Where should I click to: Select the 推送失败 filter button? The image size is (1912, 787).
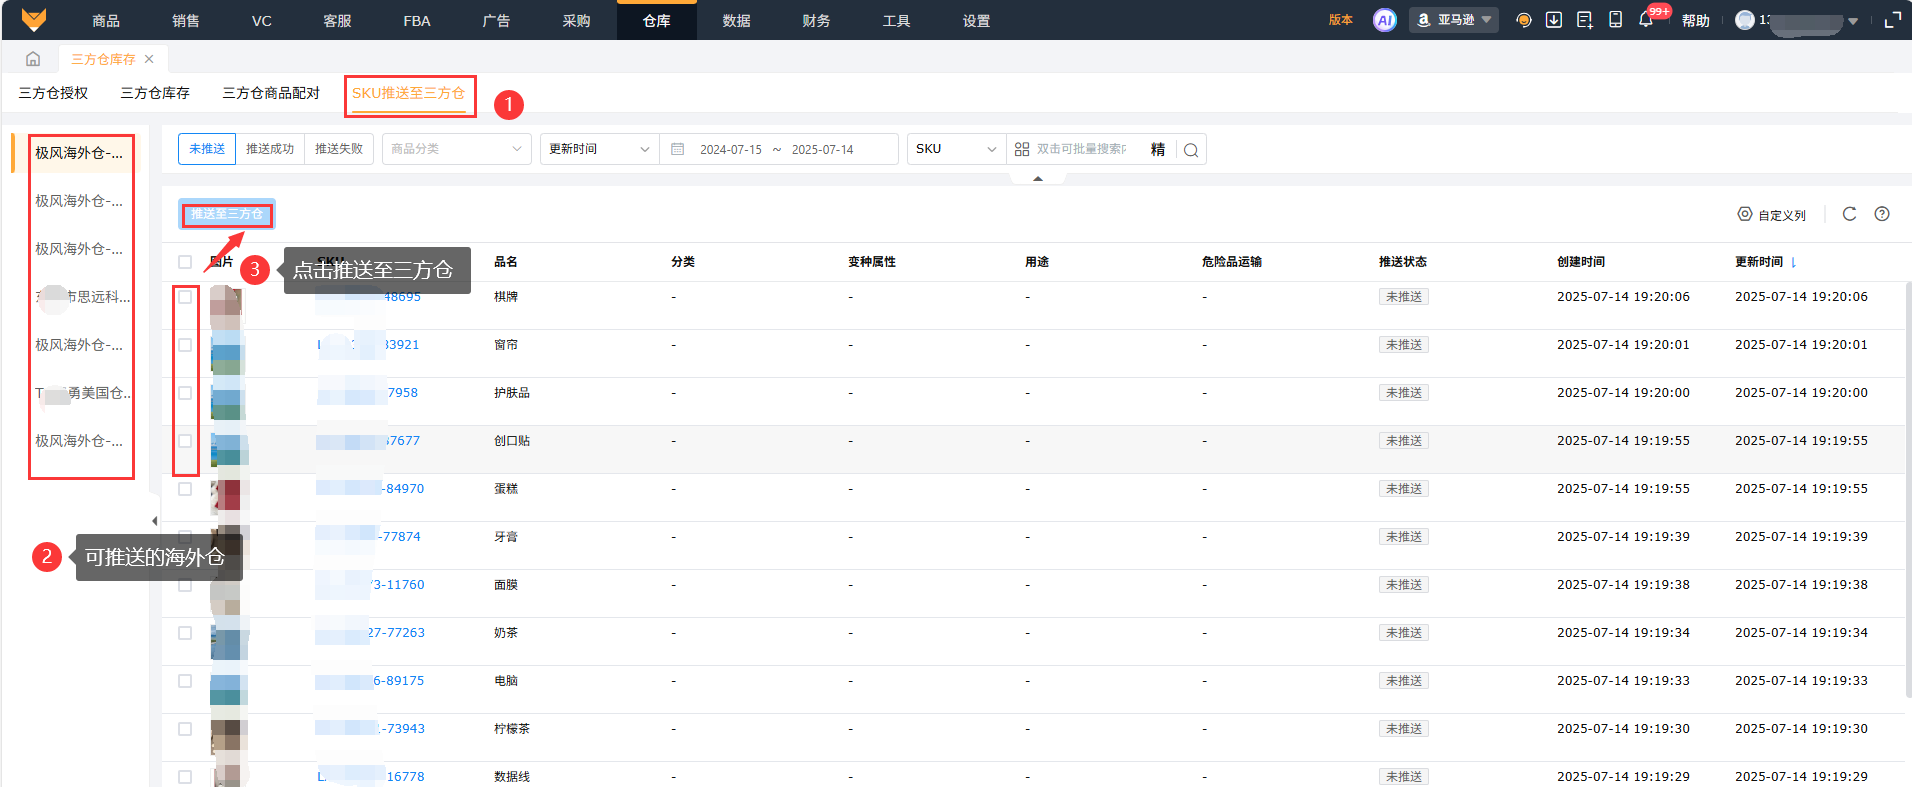coord(339,149)
